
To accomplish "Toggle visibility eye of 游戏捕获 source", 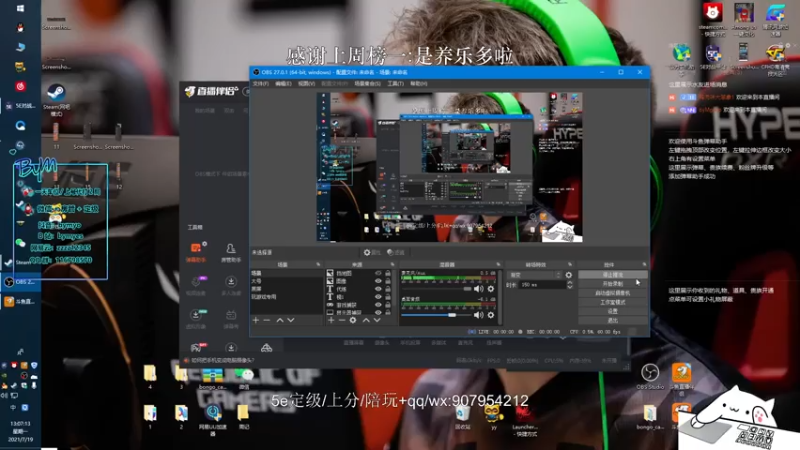I will 378,305.
